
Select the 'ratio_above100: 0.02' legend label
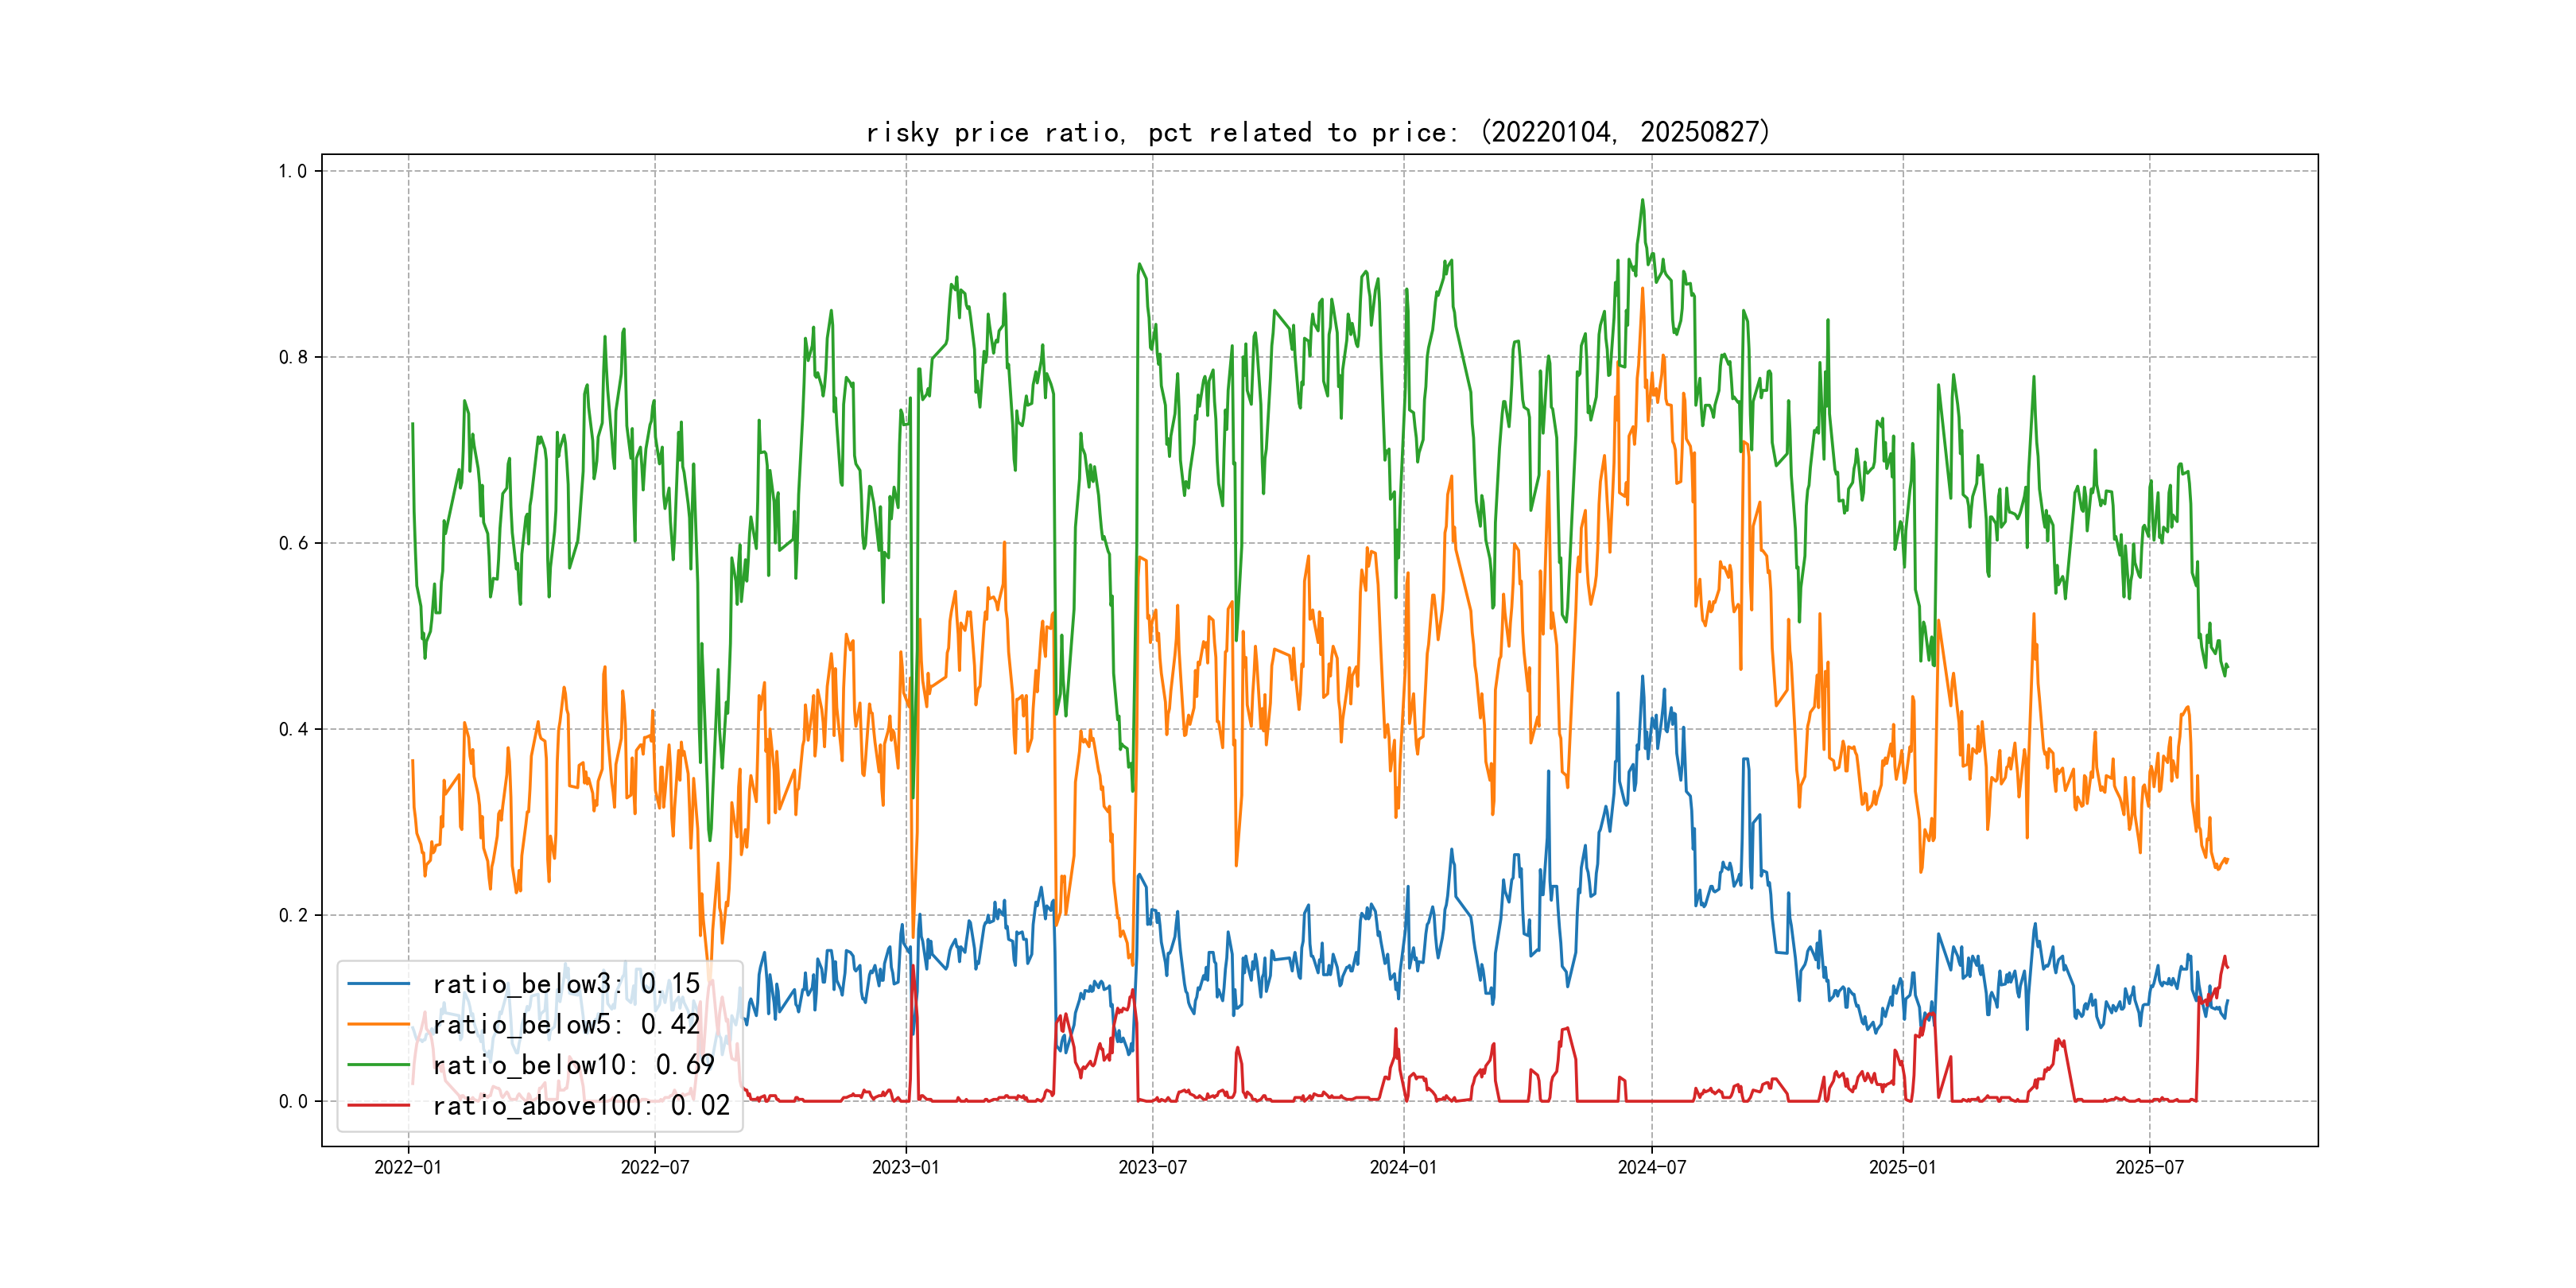pos(581,1105)
